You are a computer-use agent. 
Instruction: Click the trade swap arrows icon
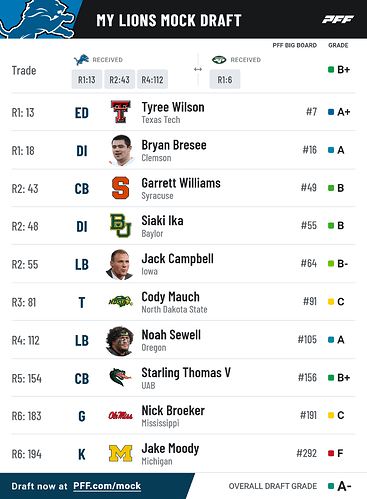198,69
